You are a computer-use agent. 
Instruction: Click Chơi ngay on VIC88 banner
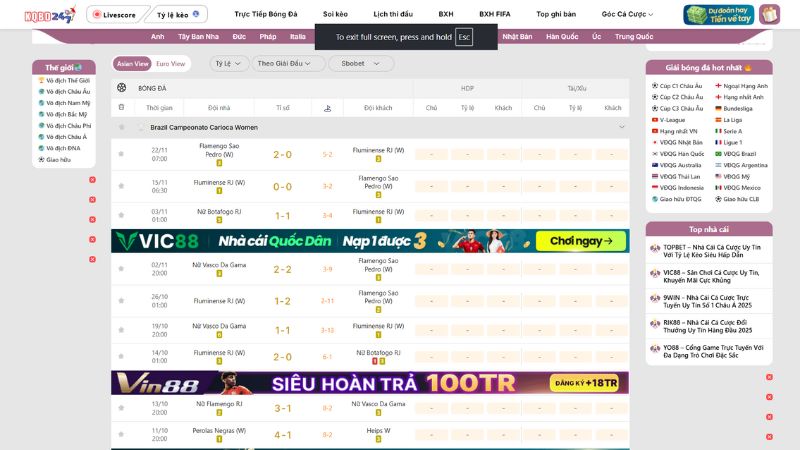[581, 241]
